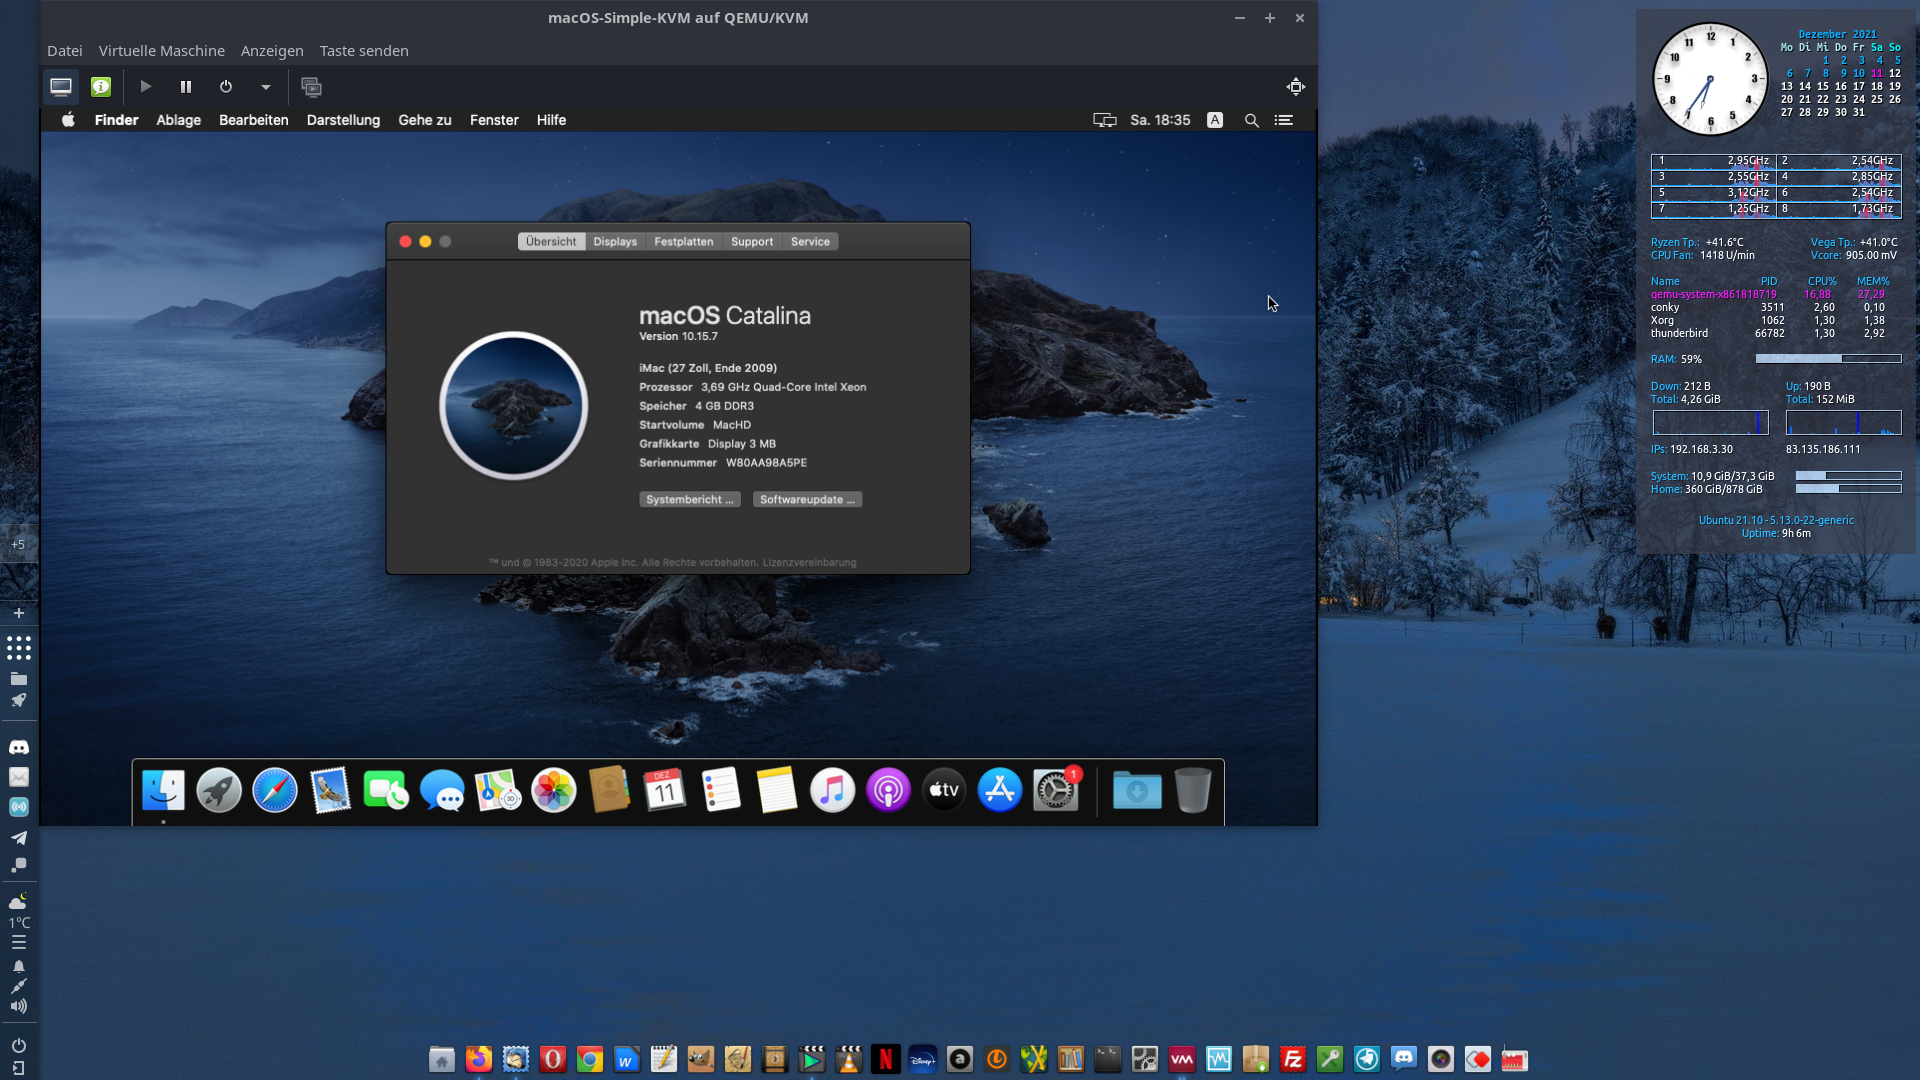The width and height of the screenshot is (1920, 1080).
Task: Open Launchpad icon in macOS dock
Action: point(219,790)
